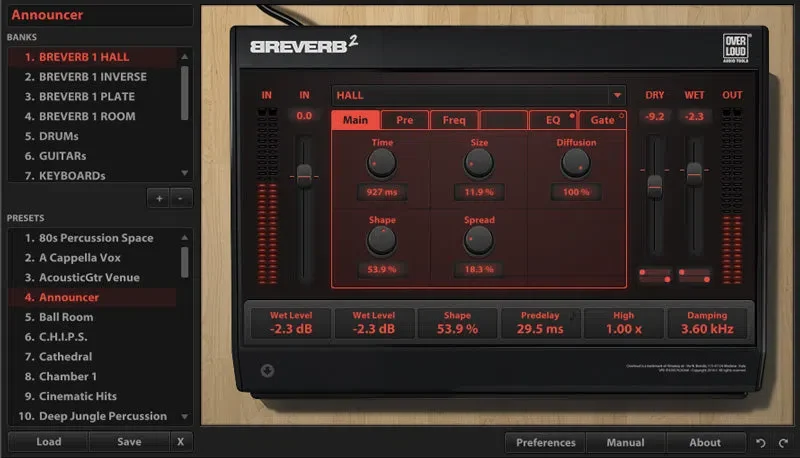Screen dimensions: 800x458
Task: Click the Load button
Action: click(48, 442)
